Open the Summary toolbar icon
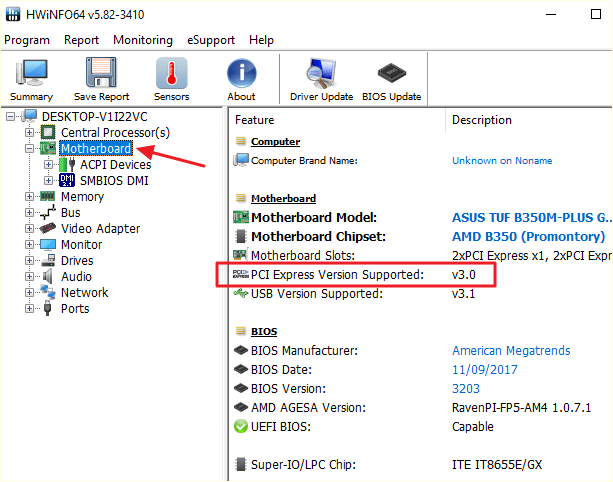 (x=31, y=73)
